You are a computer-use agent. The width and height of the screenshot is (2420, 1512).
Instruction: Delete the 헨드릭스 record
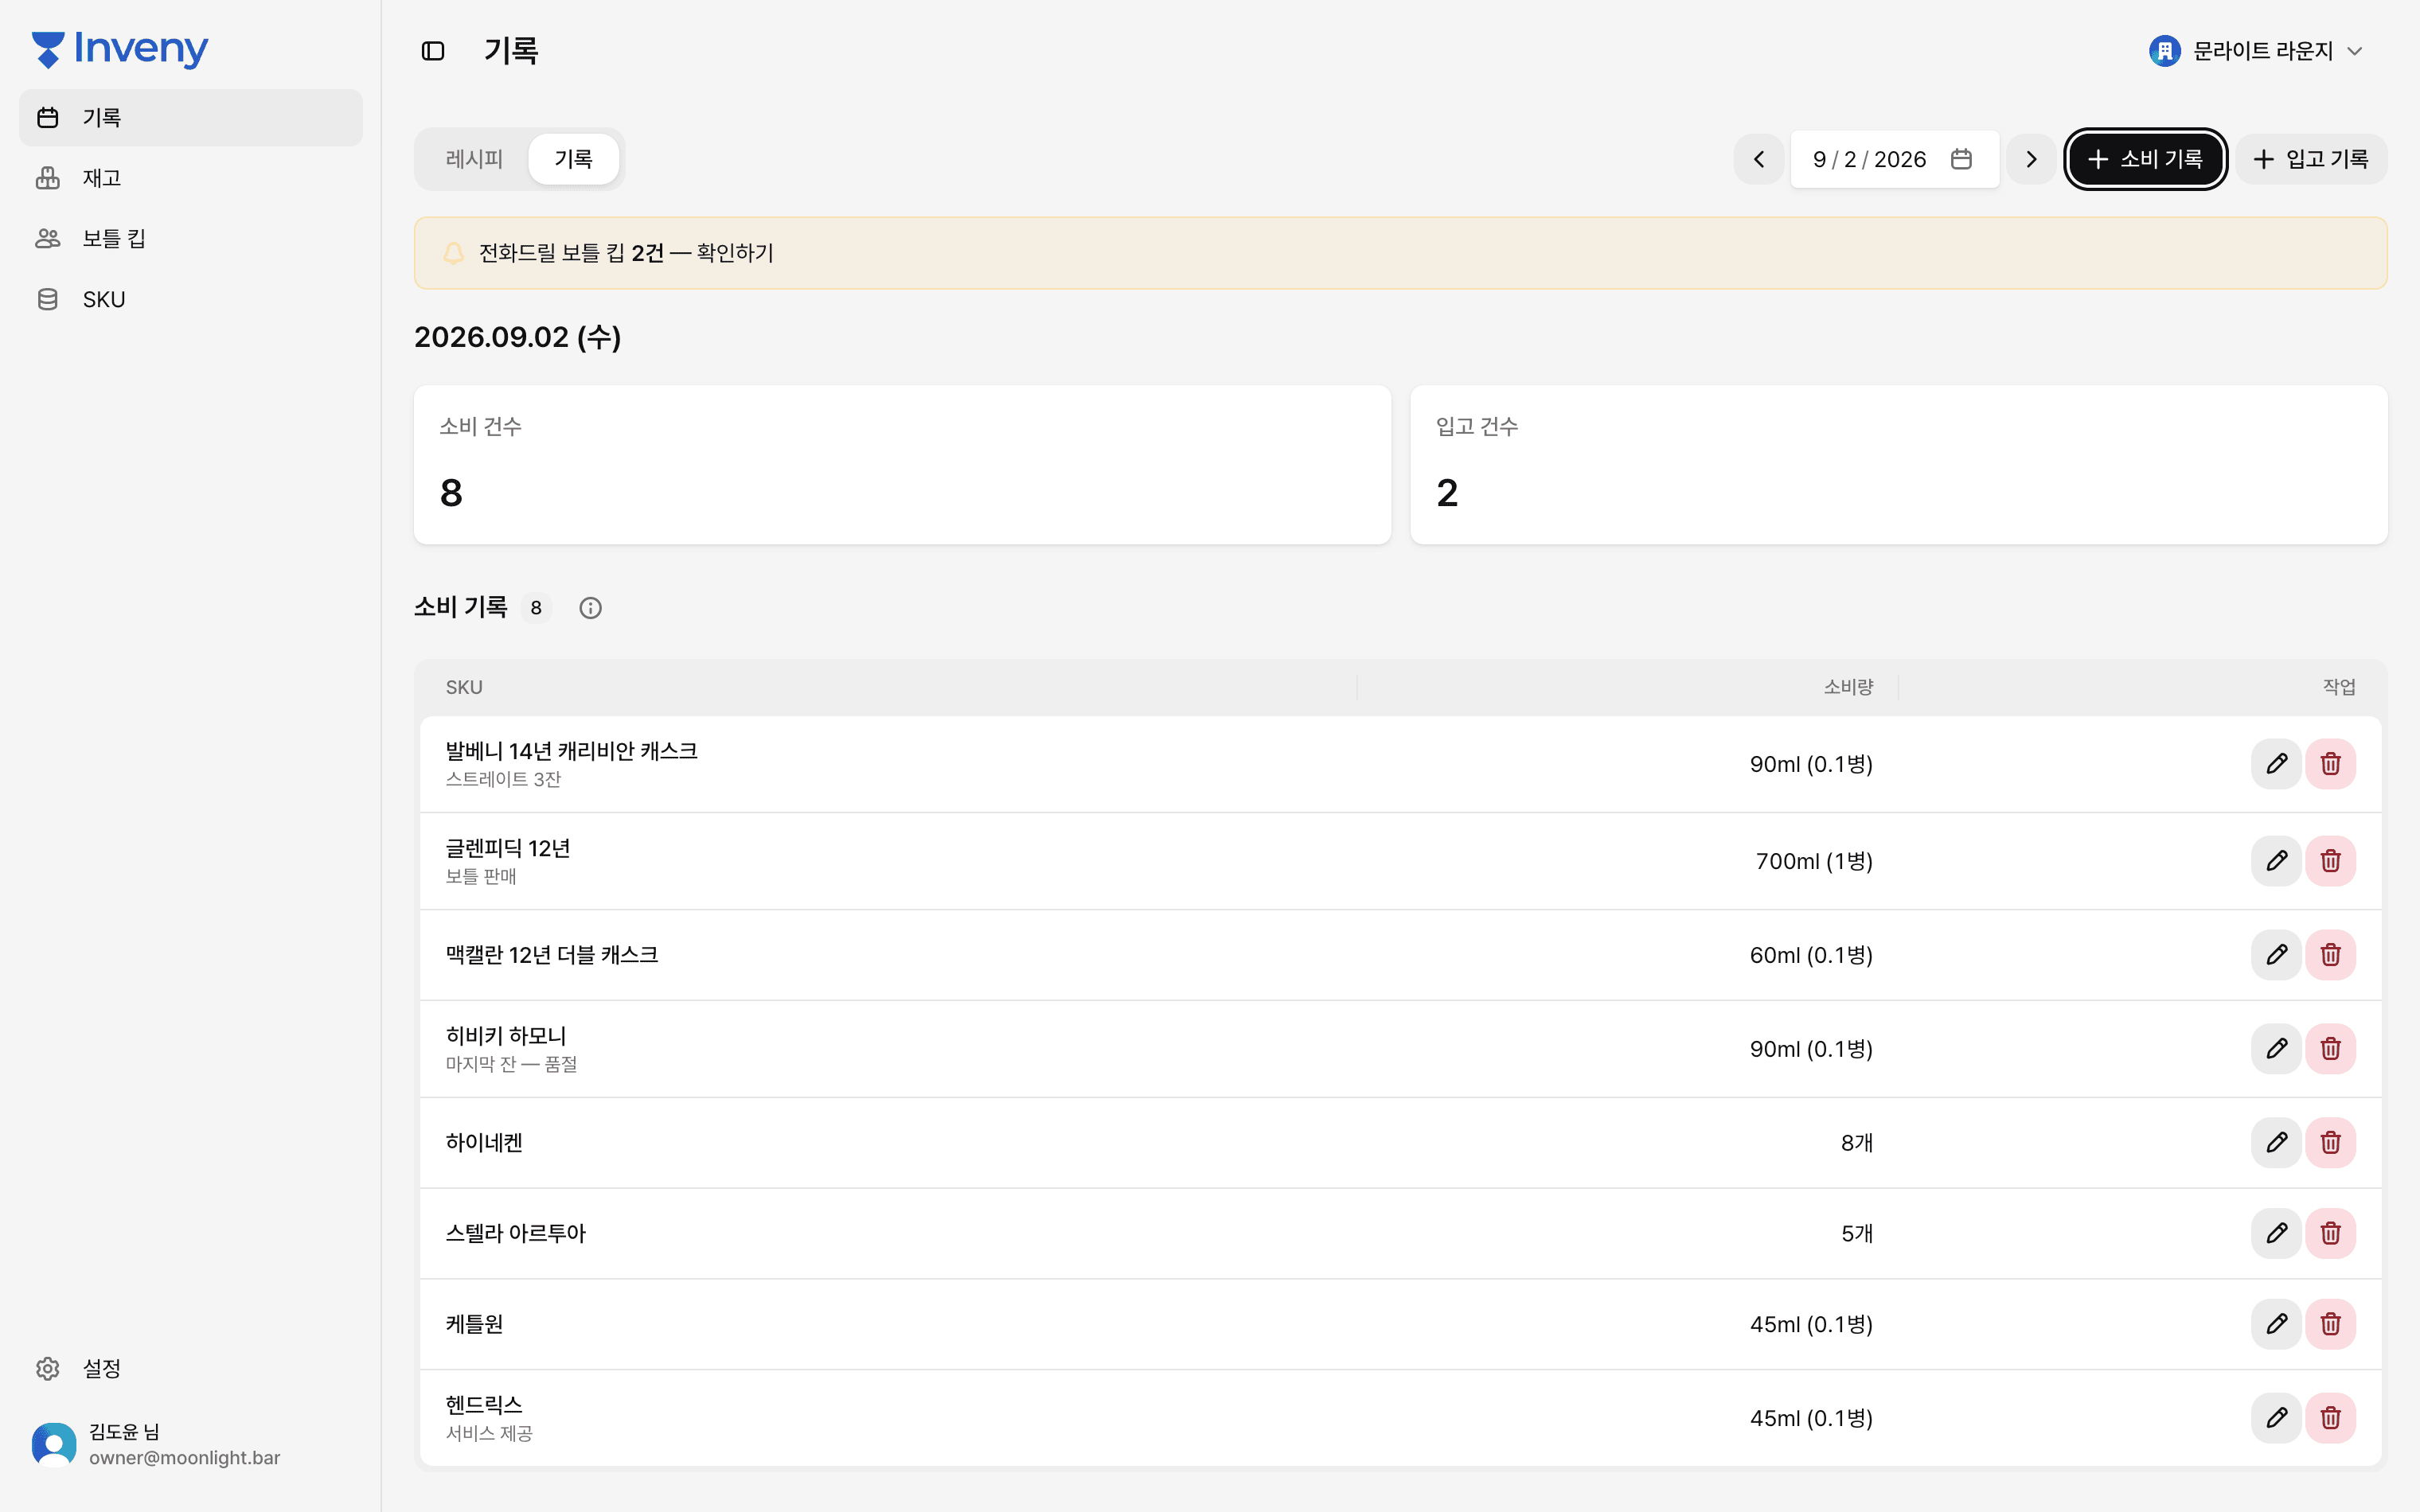pyautogui.click(x=2330, y=1418)
